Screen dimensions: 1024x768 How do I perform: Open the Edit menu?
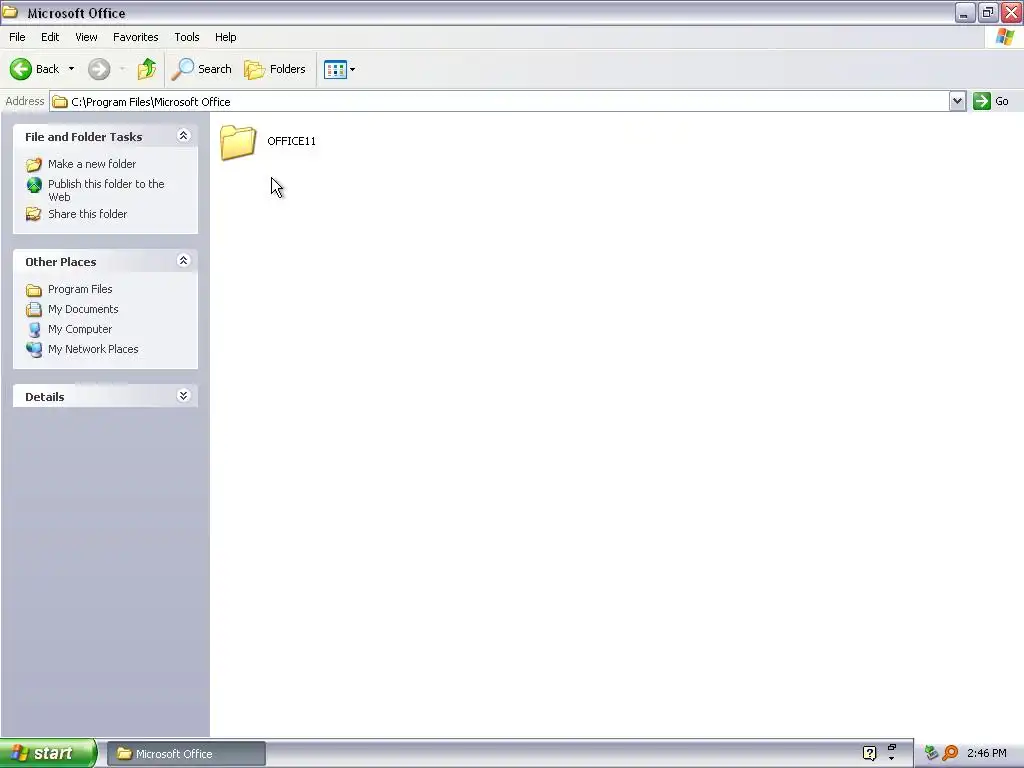pyautogui.click(x=50, y=37)
